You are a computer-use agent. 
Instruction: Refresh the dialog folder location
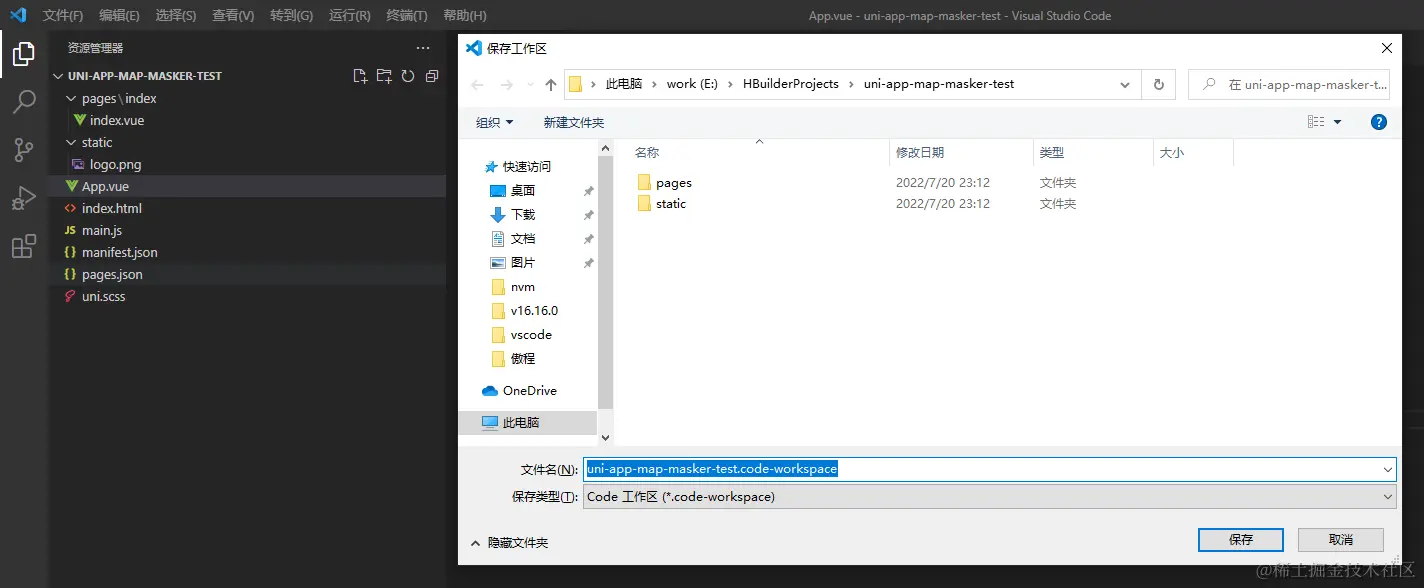click(x=1158, y=84)
